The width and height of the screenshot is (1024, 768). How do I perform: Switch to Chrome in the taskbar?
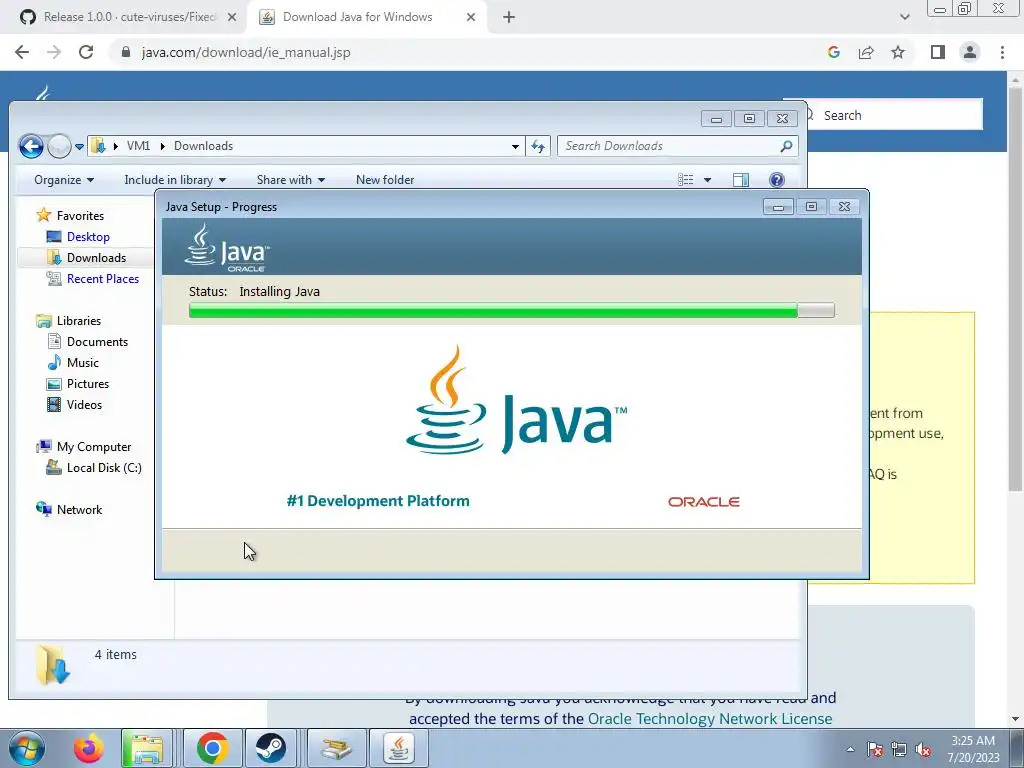pyautogui.click(x=212, y=748)
